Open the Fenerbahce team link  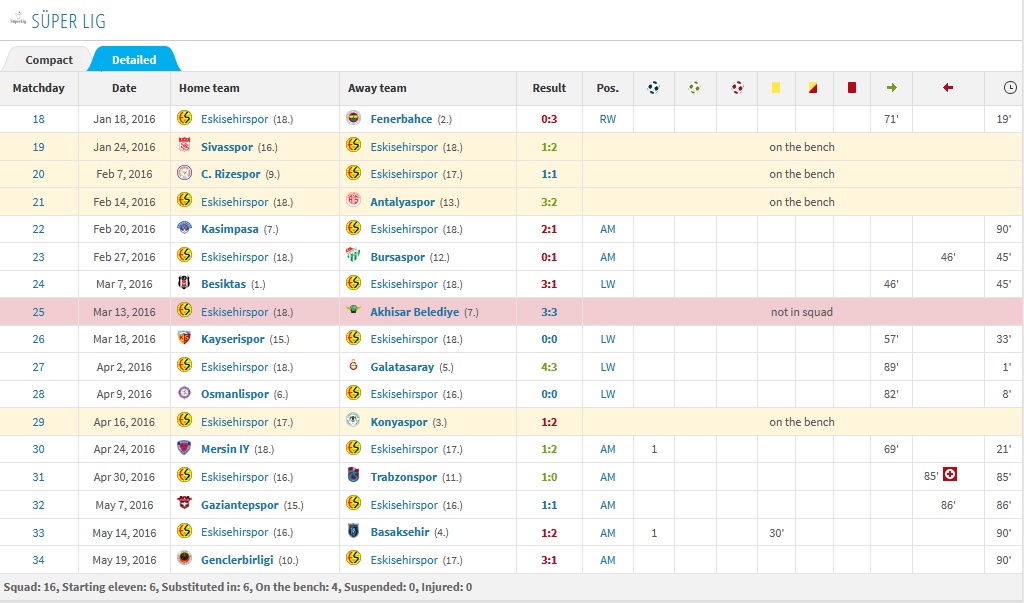401,119
